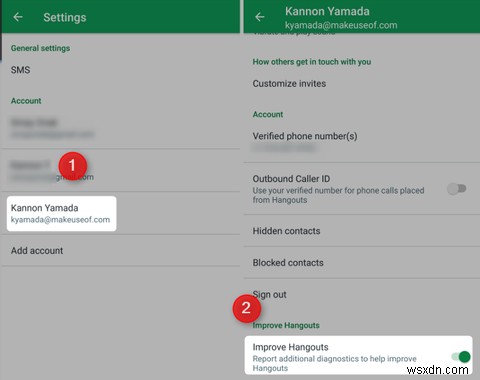Click the Account header in Settings pane
Image resolution: width=480 pixels, height=380 pixels.
coord(26,101)
